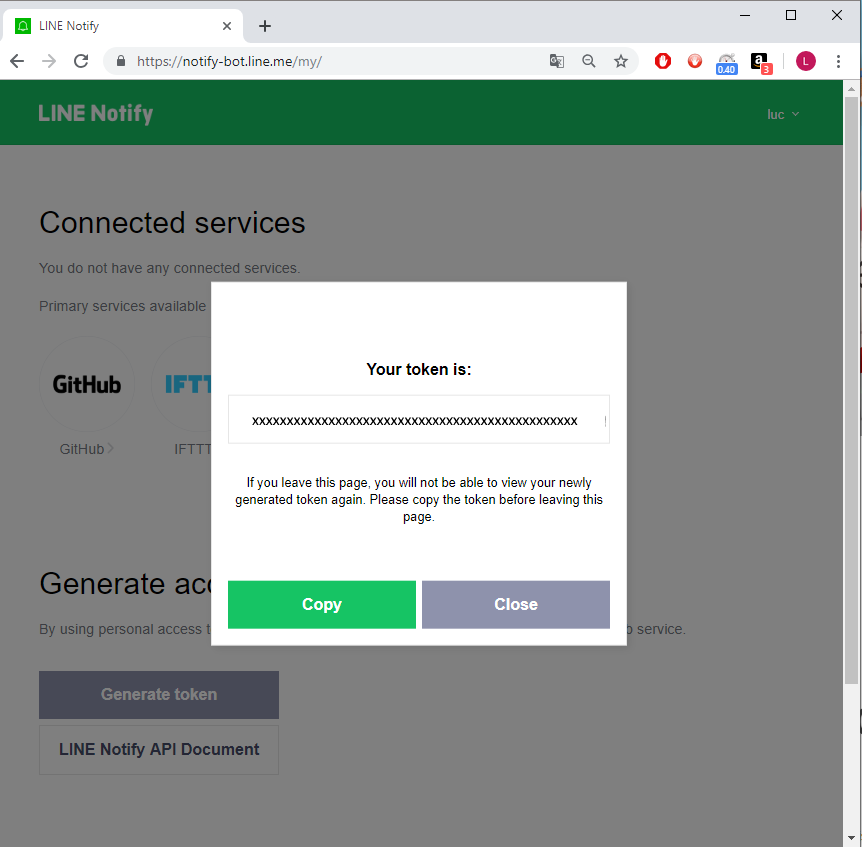Open the Vivaldi-style red shield extension

pos(695,61)
